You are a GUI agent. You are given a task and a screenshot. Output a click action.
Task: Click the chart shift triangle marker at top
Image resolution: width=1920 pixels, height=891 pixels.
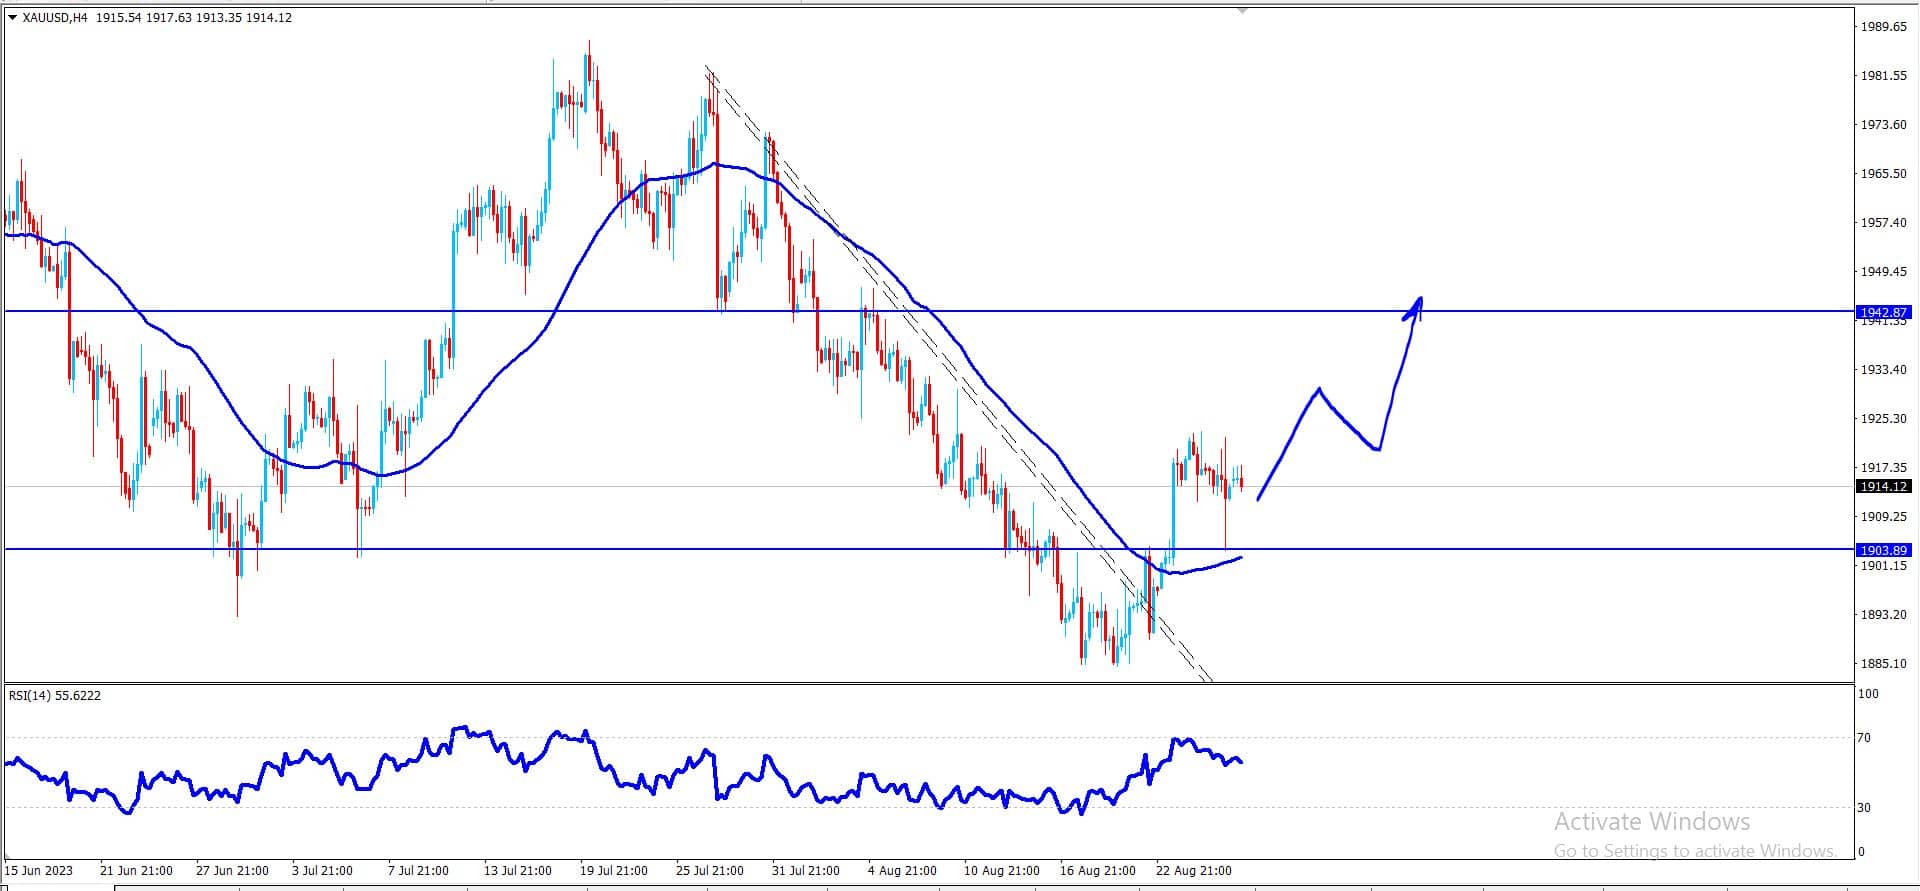click(x=1243, y=10)
